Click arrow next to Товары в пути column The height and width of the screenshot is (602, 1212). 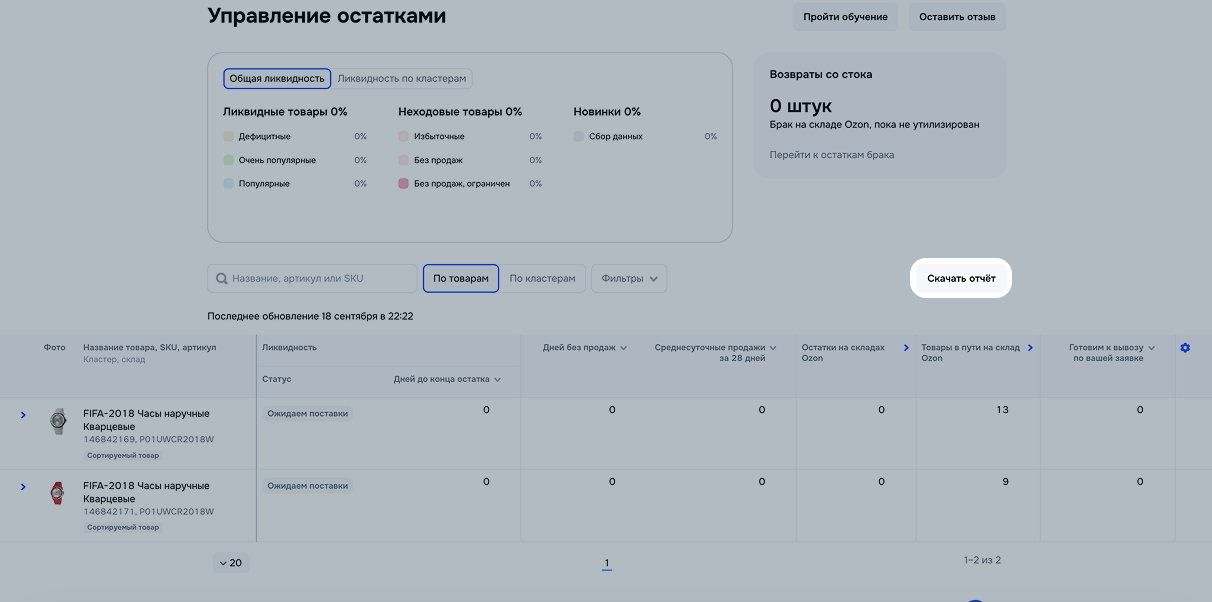click(x=1030, y=348)
